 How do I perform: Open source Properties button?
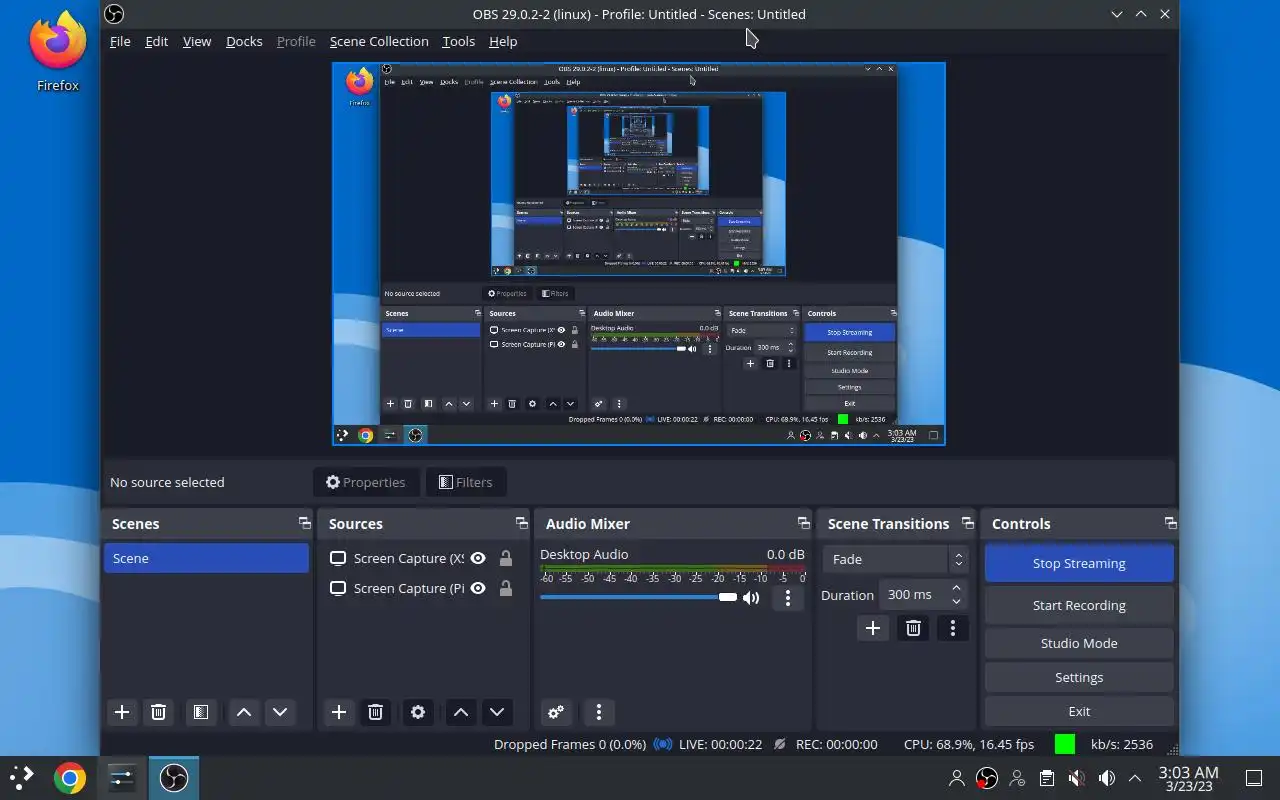point(366,482)
